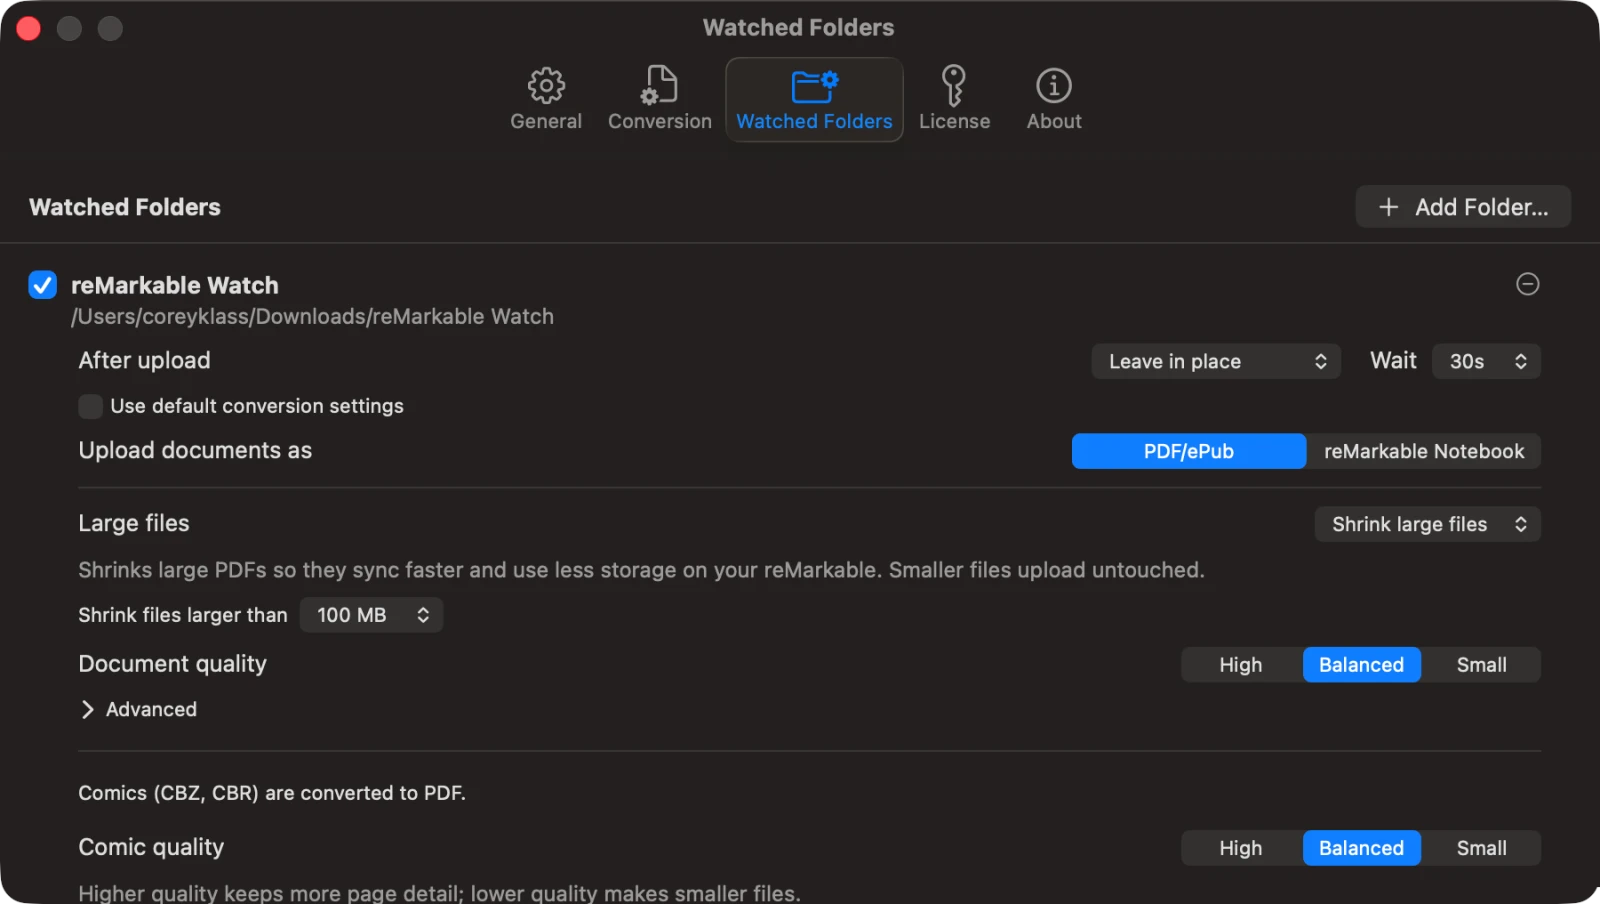Switch to the General tab label

[546, 121]
